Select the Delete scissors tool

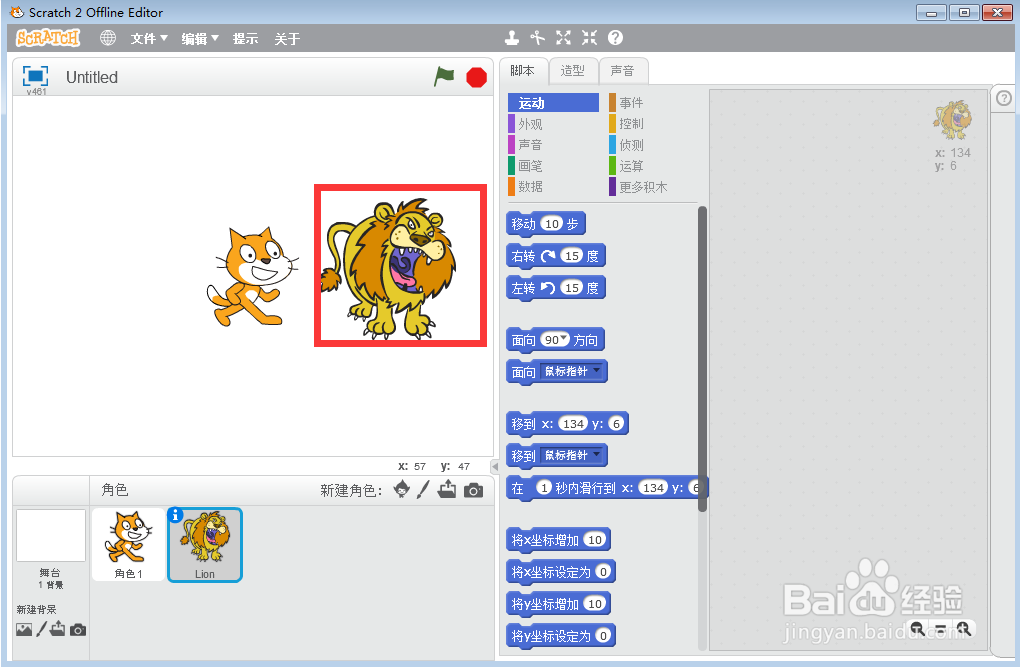pyautogui.click(x=537, y=38)
